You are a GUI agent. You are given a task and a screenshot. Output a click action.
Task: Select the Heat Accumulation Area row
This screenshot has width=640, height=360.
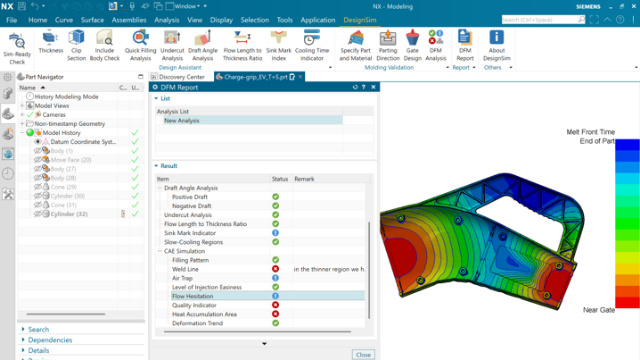260,314
